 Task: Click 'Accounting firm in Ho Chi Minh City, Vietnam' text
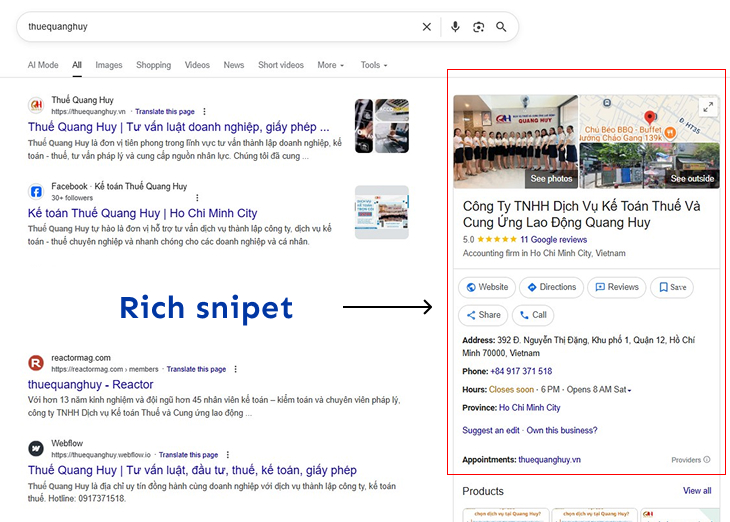click(x=544, y=253)
